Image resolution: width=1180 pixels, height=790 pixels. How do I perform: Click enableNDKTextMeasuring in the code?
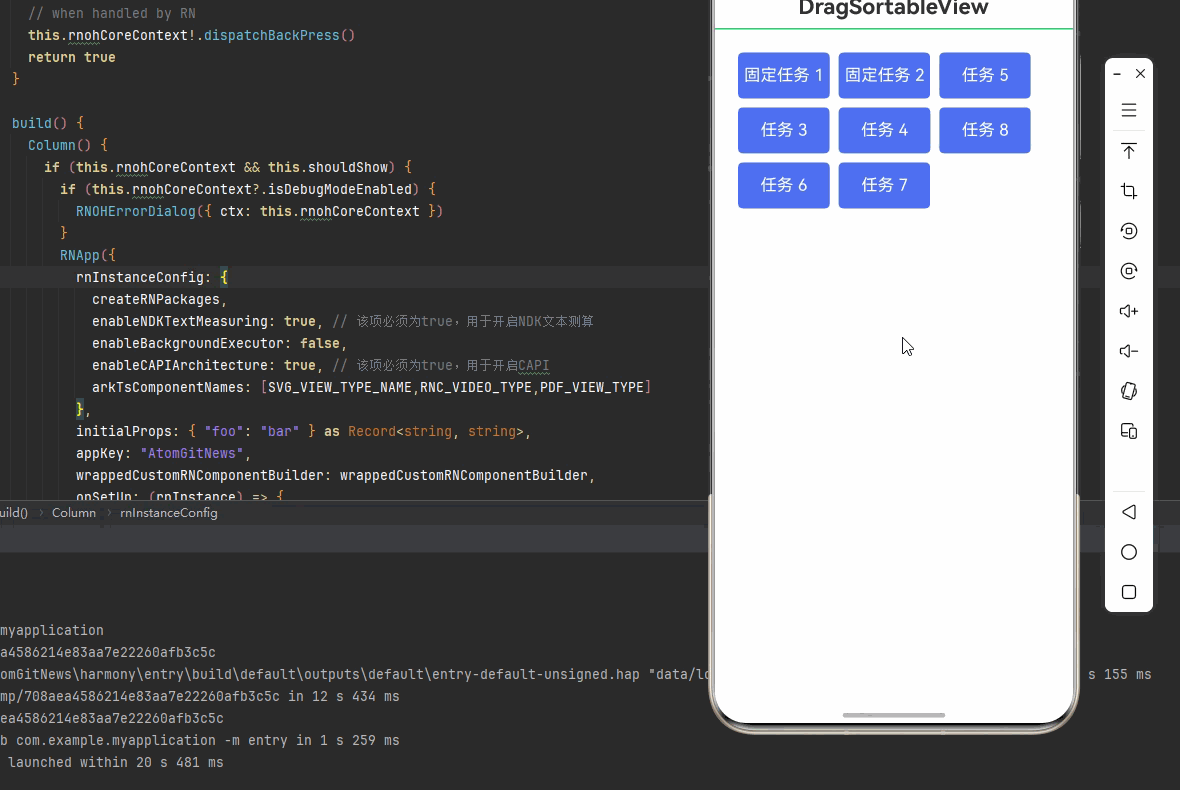click(180, 321)
